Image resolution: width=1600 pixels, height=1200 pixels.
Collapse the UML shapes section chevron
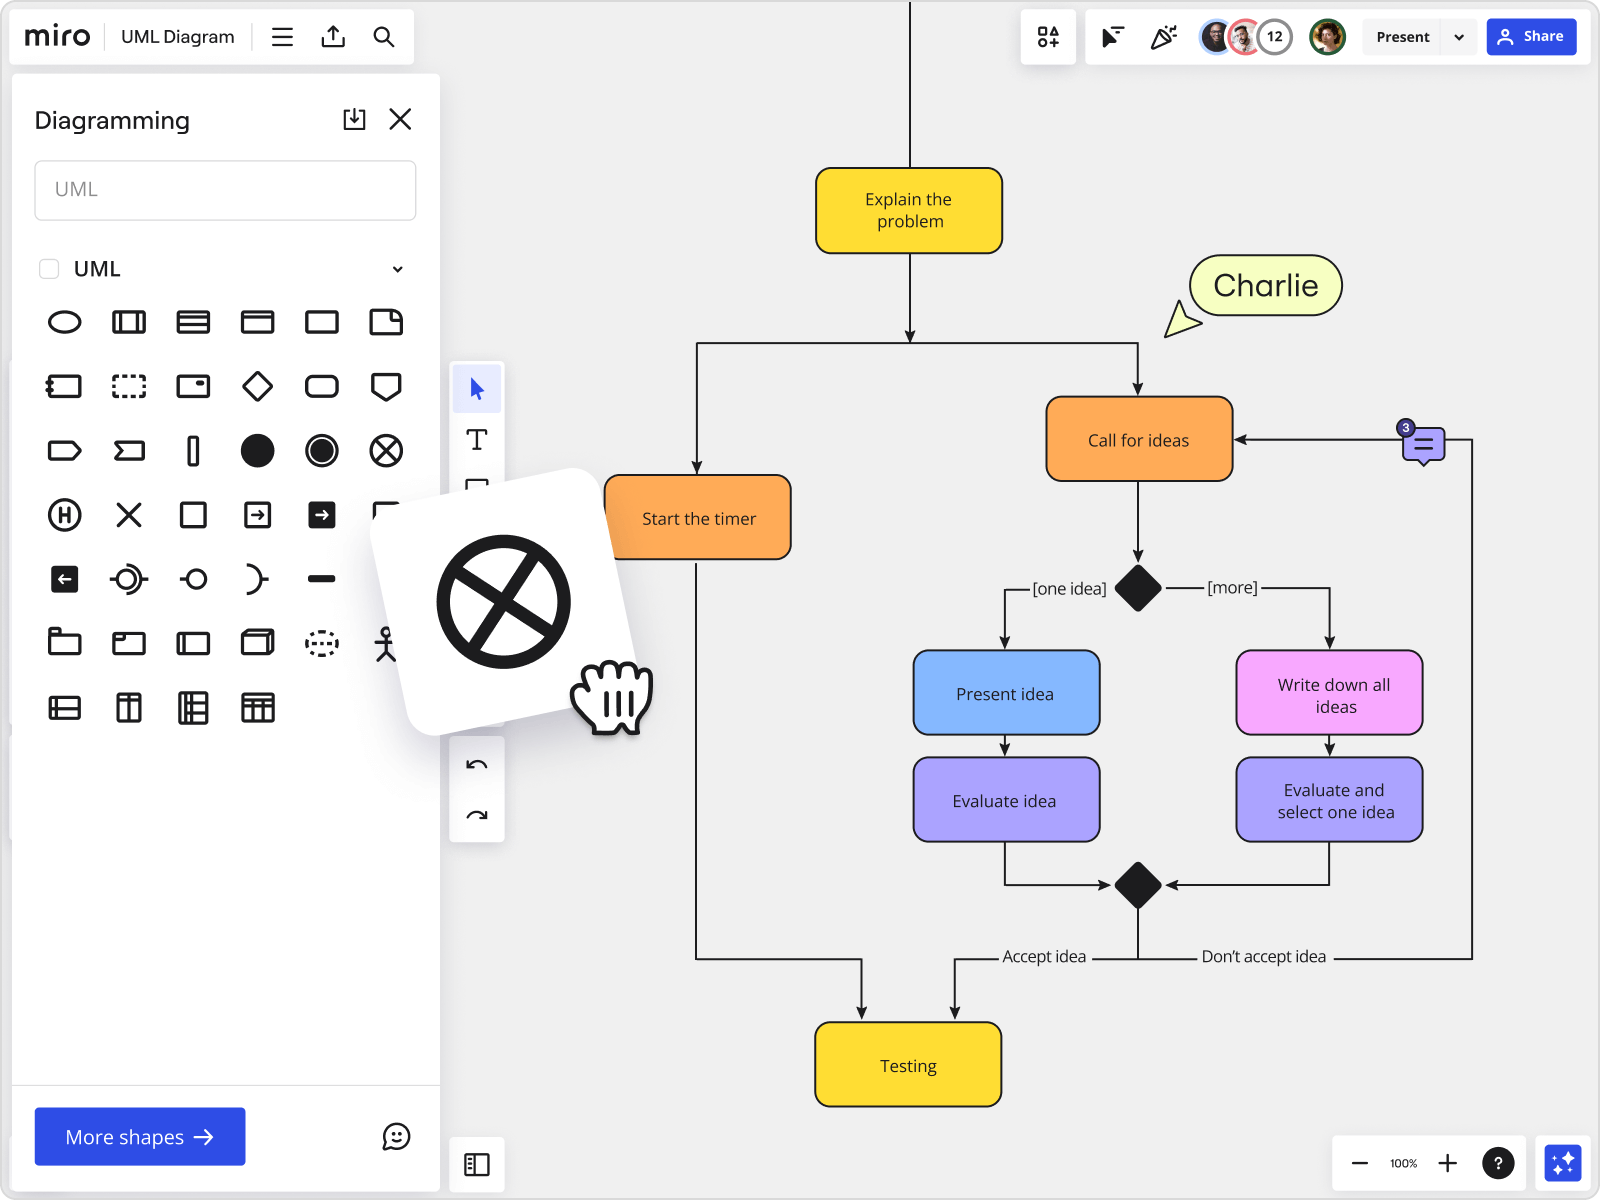click(x=398, y=269)
